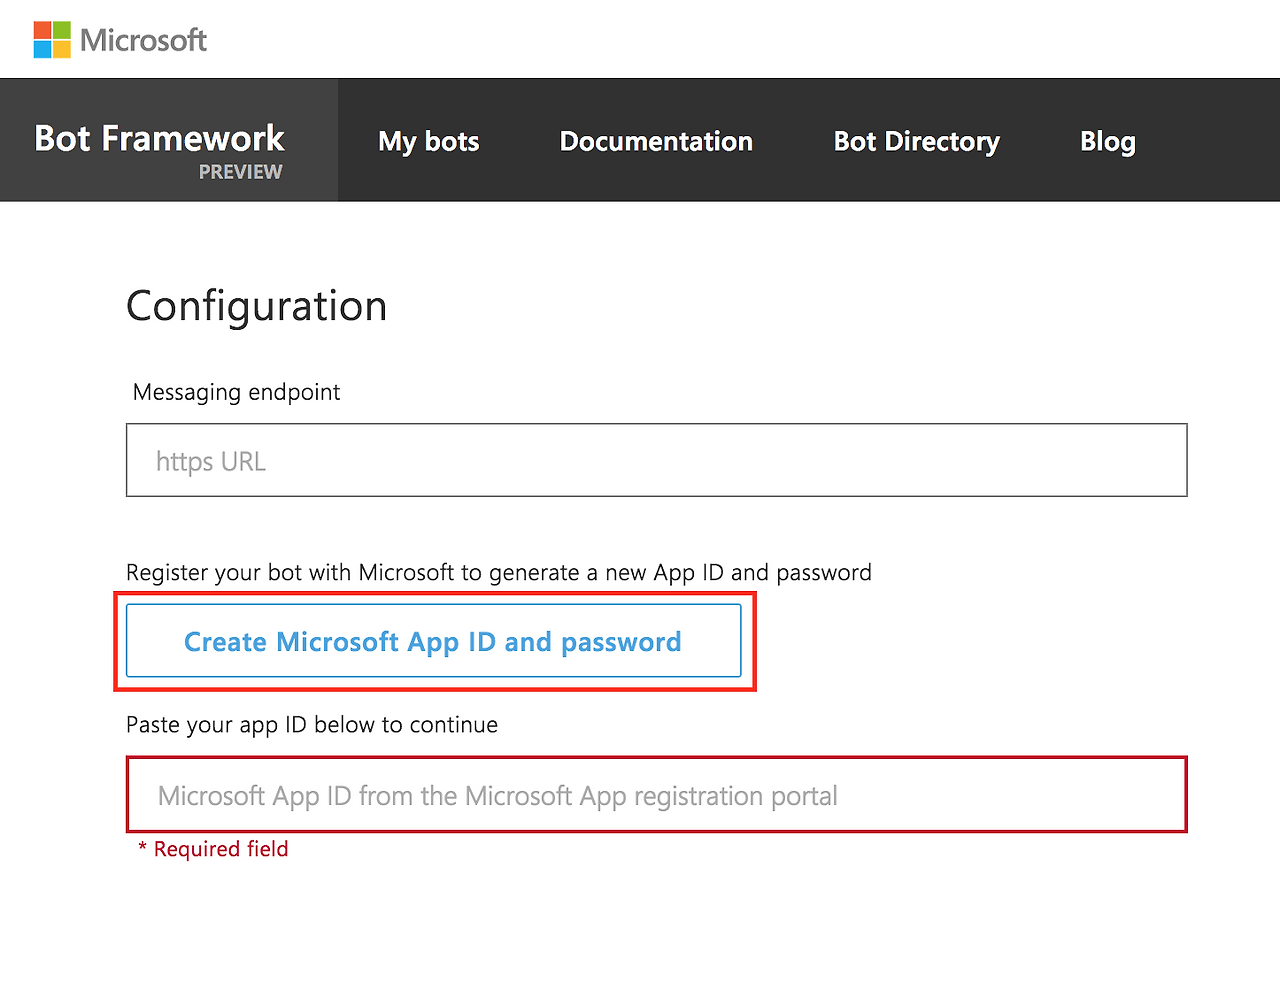Click the blue square in Microsoft logo

(x=42, y=49)
